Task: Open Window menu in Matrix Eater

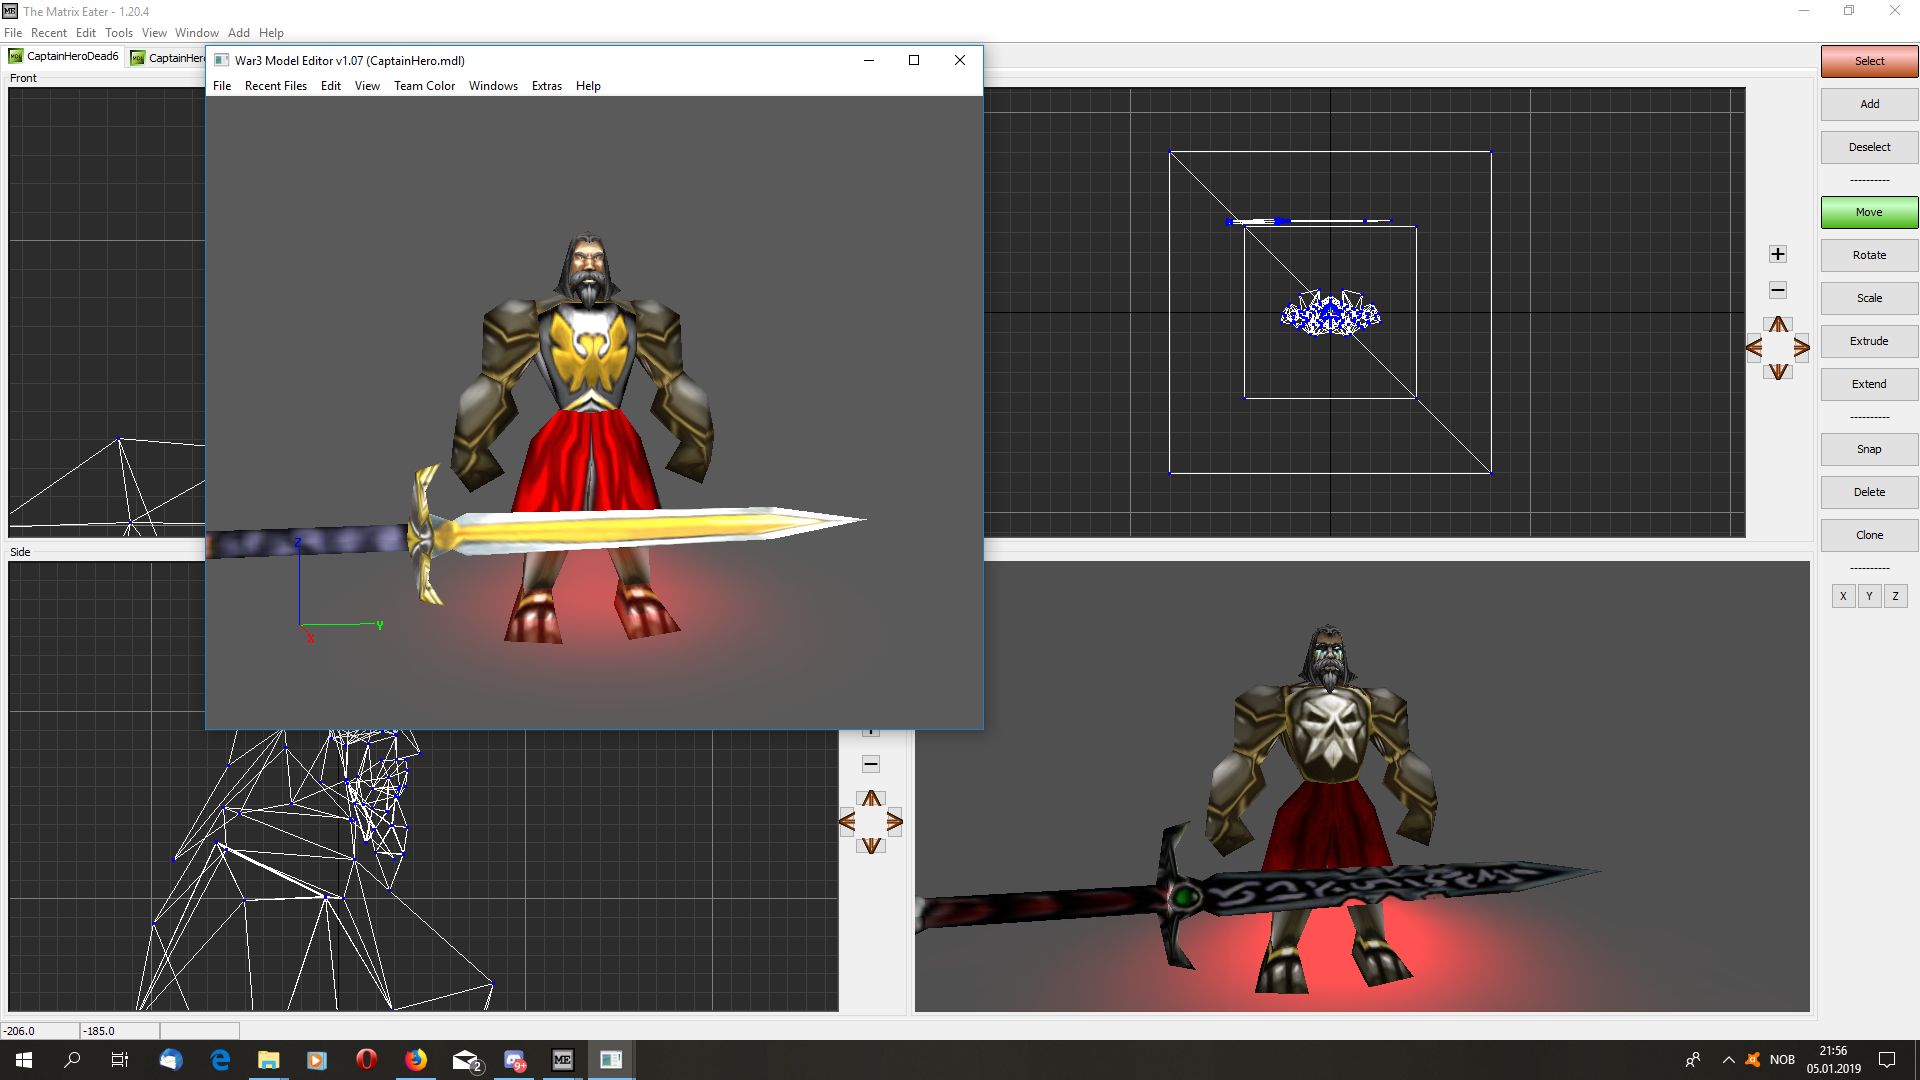Action: point(197,33)
